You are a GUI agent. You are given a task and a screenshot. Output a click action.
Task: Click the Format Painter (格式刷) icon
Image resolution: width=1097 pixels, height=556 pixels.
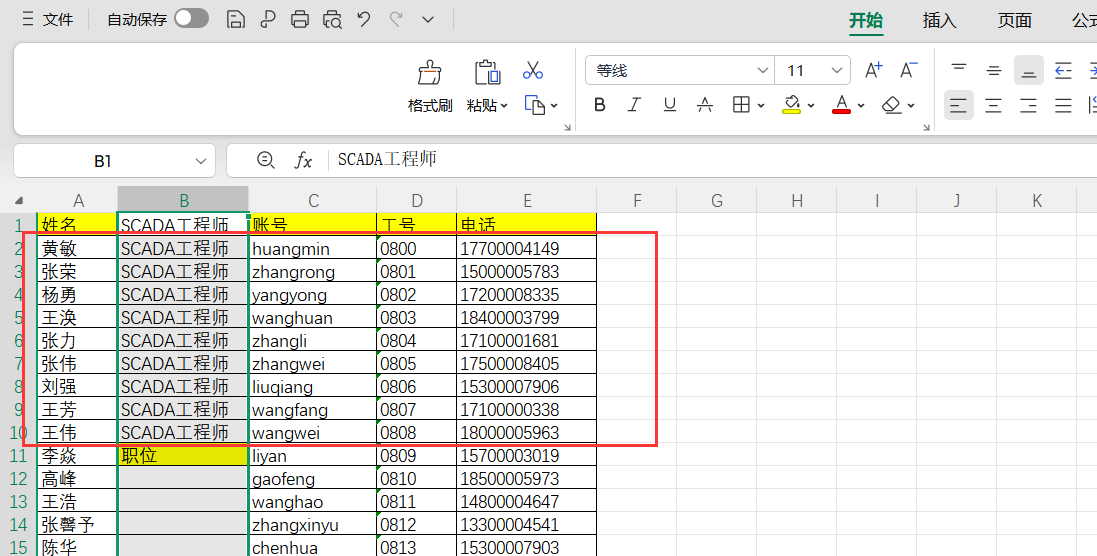point(429,73)
